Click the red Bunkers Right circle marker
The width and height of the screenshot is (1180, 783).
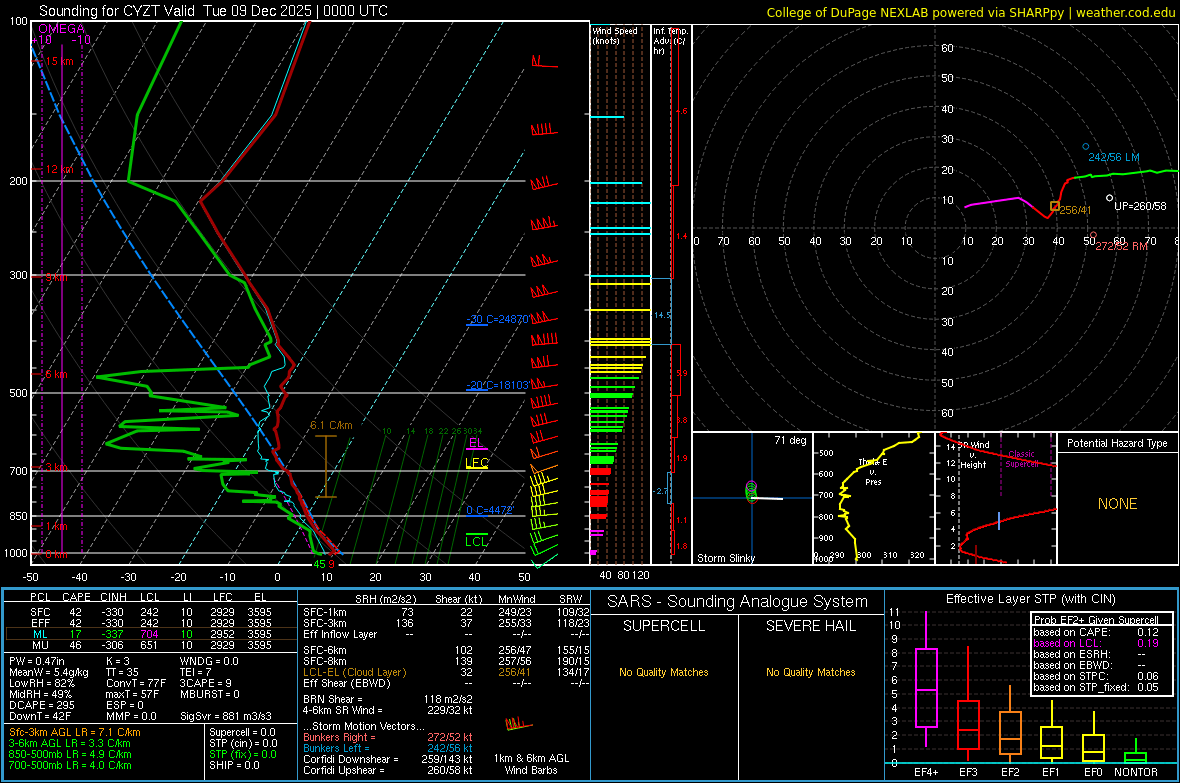pos(1093,236)
